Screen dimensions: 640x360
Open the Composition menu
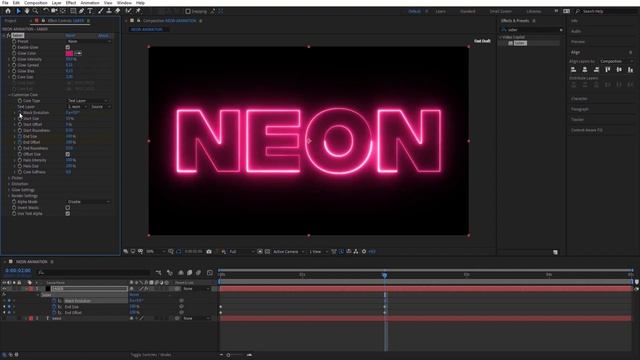click(x=36, y=3)
